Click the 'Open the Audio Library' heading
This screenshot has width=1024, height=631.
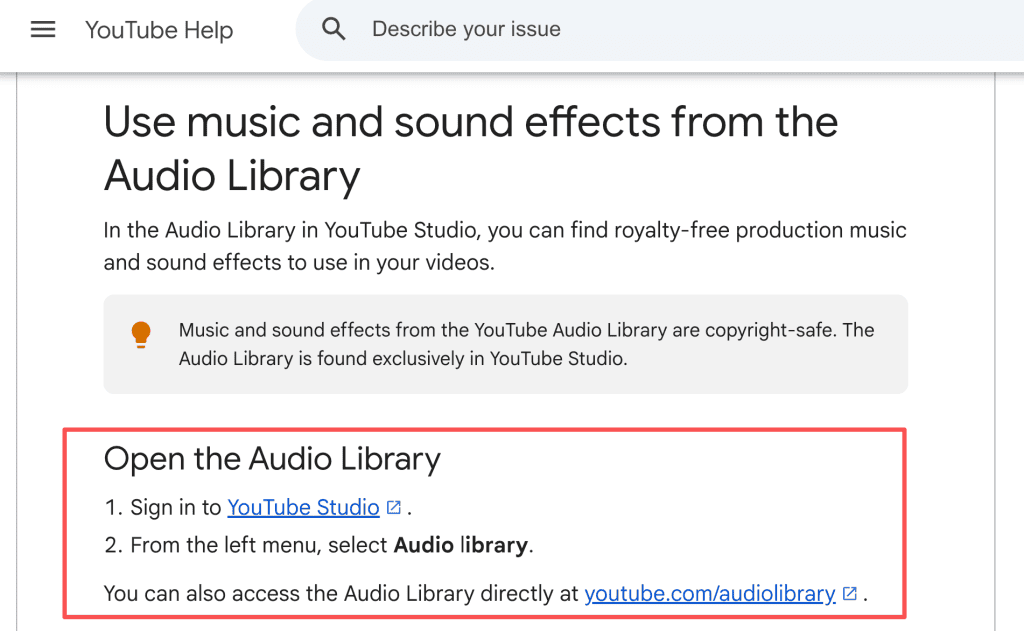click(272, 459)
